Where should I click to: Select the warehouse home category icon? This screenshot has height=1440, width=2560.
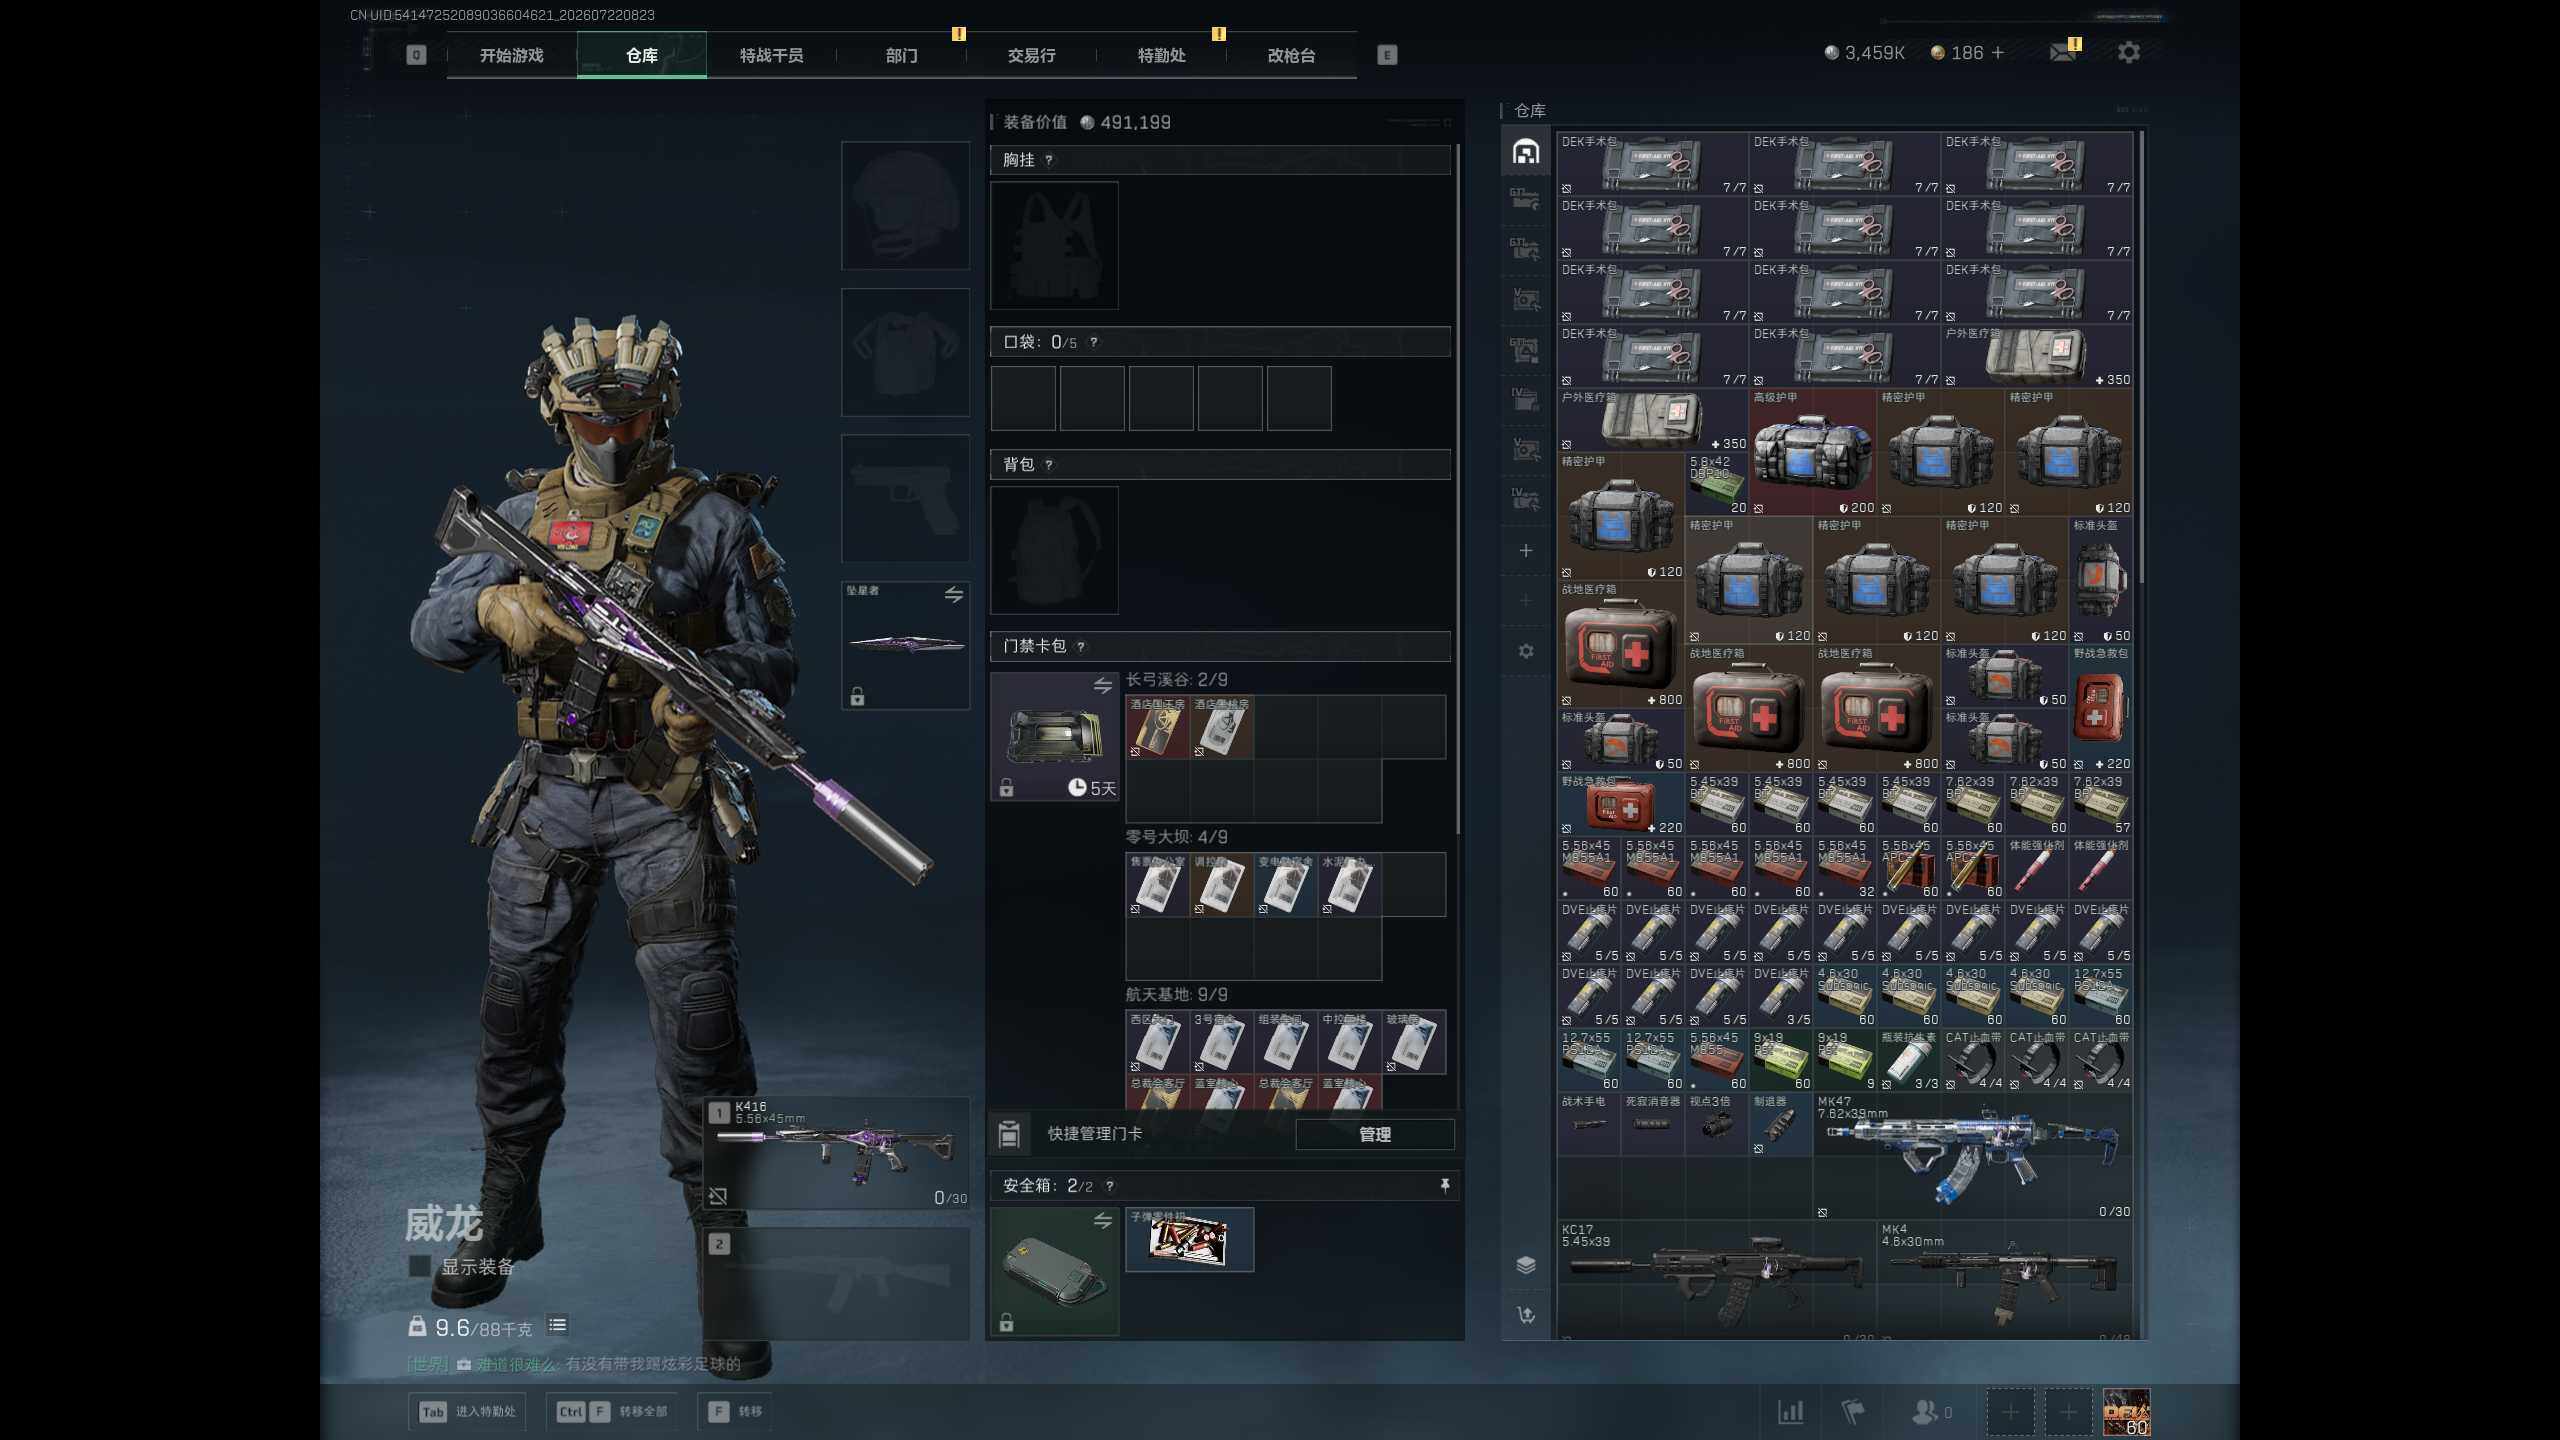1526,152
